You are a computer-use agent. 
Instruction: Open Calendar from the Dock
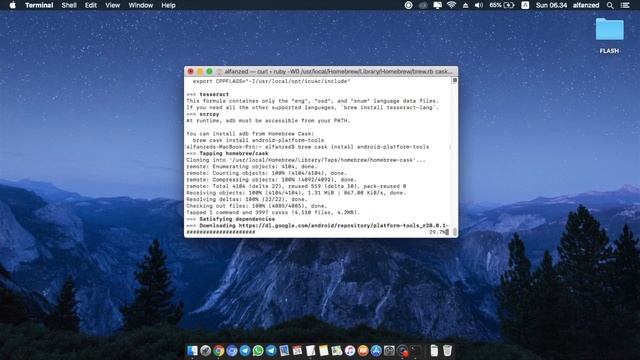(x=297, y=350)
